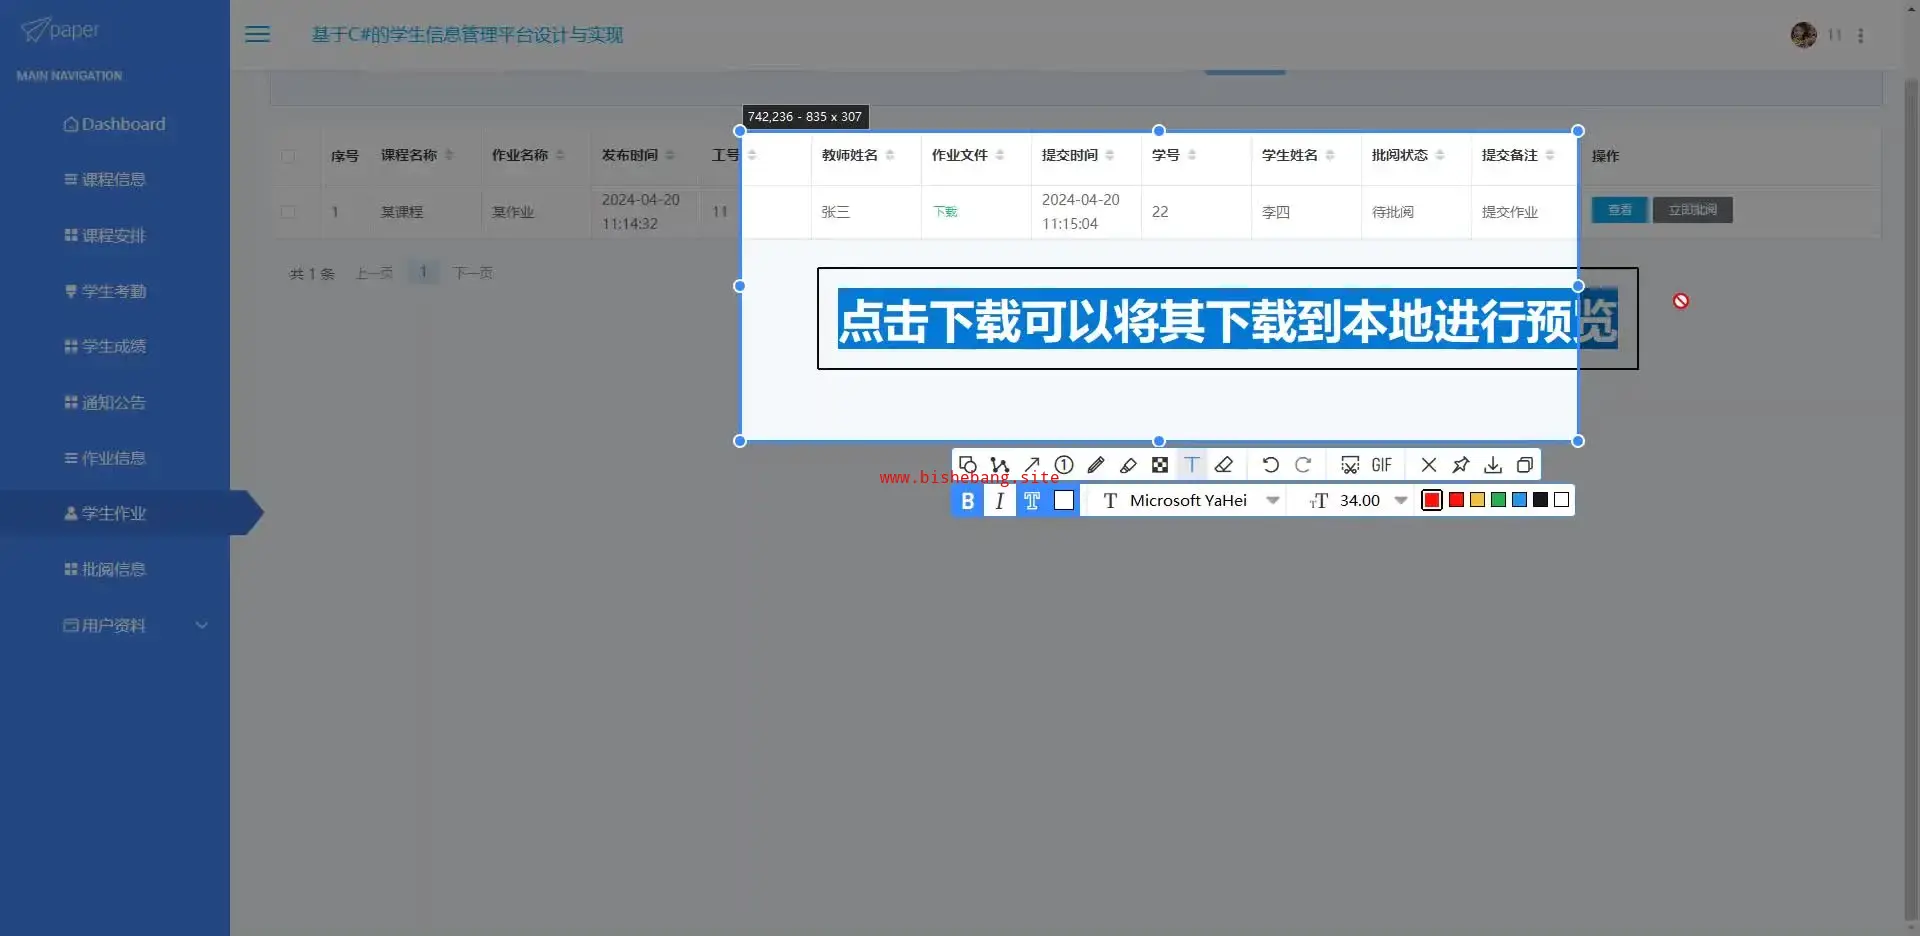Choose the mosaic blur tool
The height and width of the screenshot is (936, 1920).
pyautogui.click(x=1160, y=465)
